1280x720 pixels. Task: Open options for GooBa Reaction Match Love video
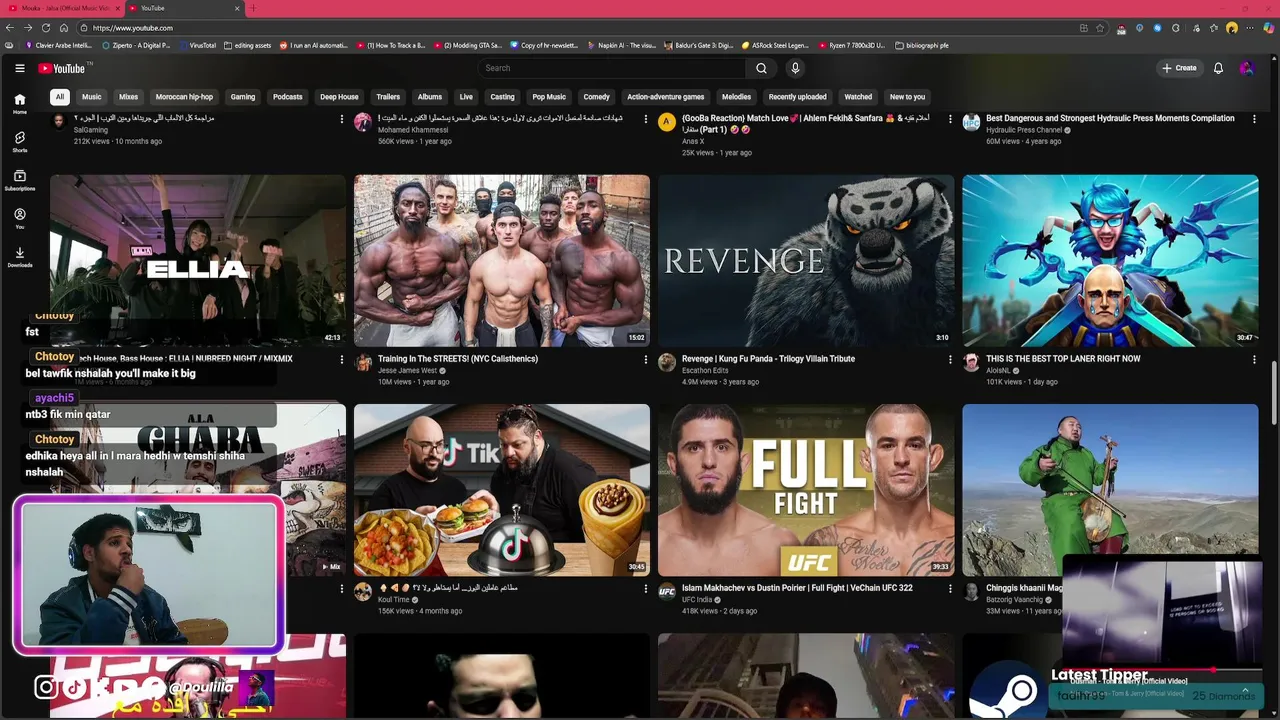950,119
